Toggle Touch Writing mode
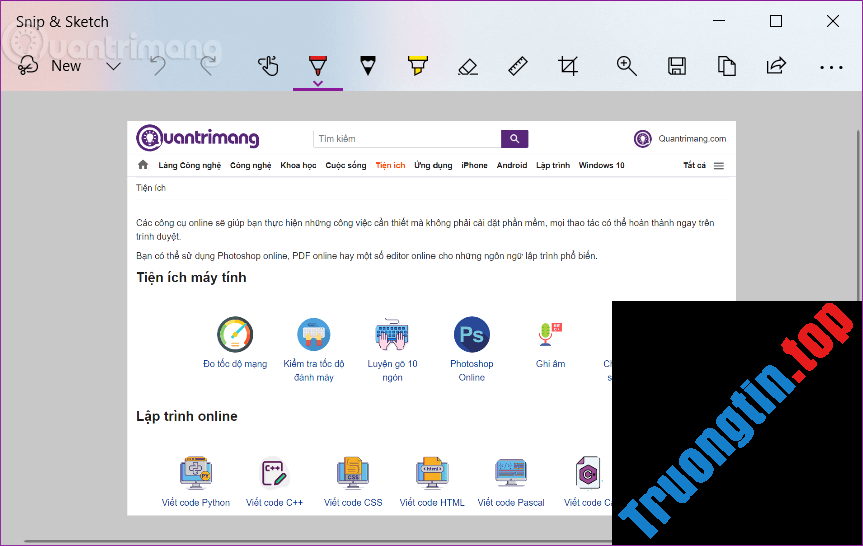863x546 pixels. tap(267, 66)
